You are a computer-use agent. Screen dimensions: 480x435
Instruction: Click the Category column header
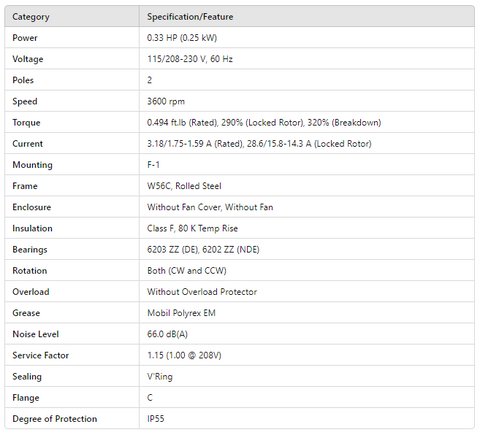pyautogui.click(x=31, y=17)
